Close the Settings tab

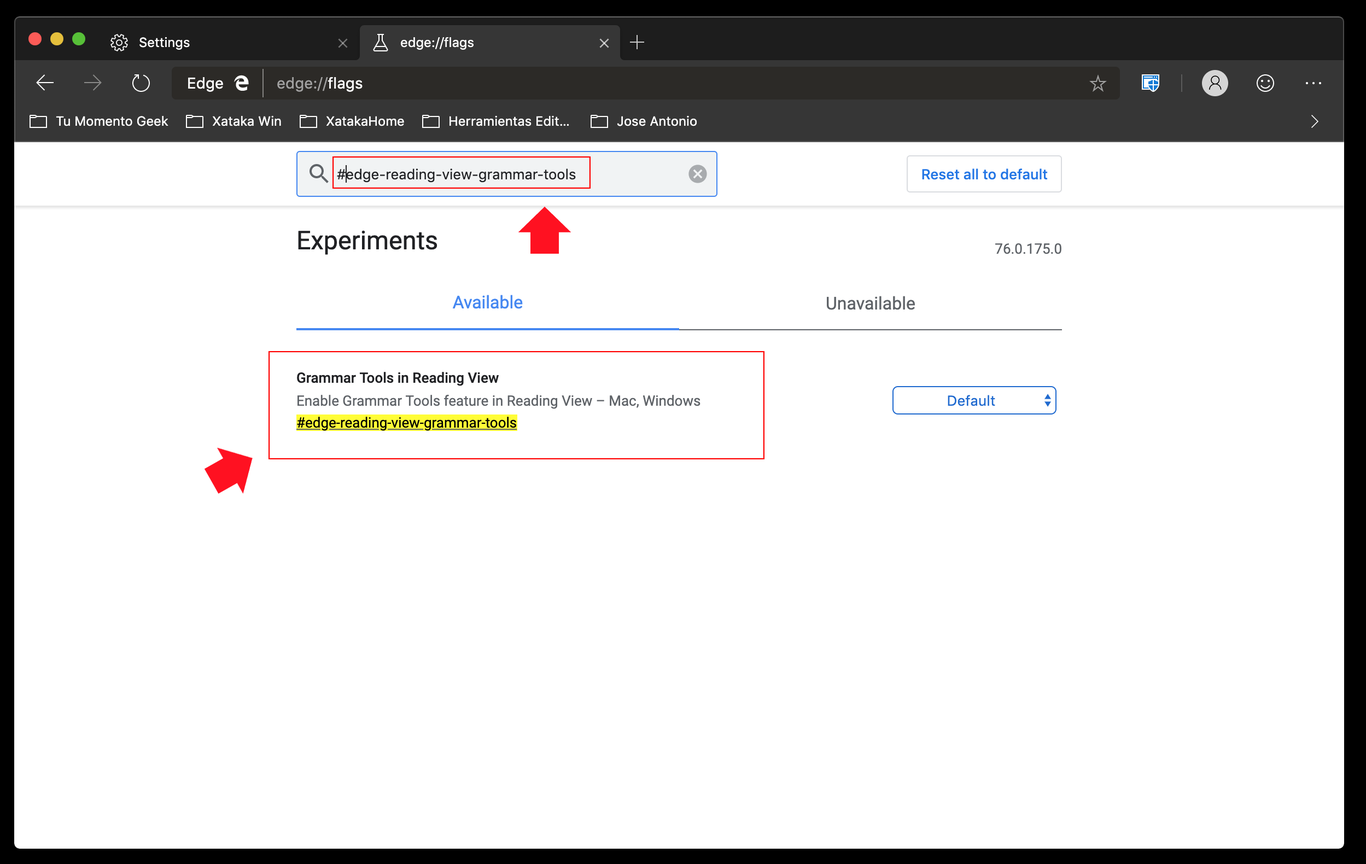tap(343, 43)
